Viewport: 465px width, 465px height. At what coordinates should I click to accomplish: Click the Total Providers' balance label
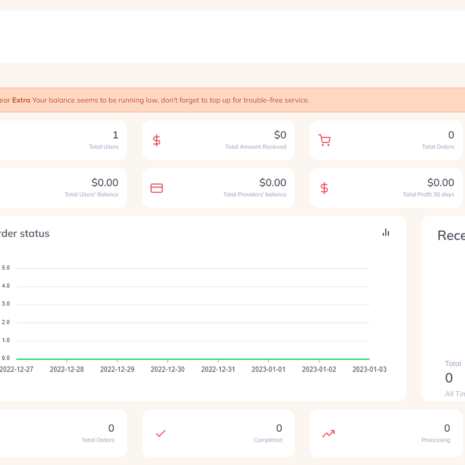pos(255,194)
